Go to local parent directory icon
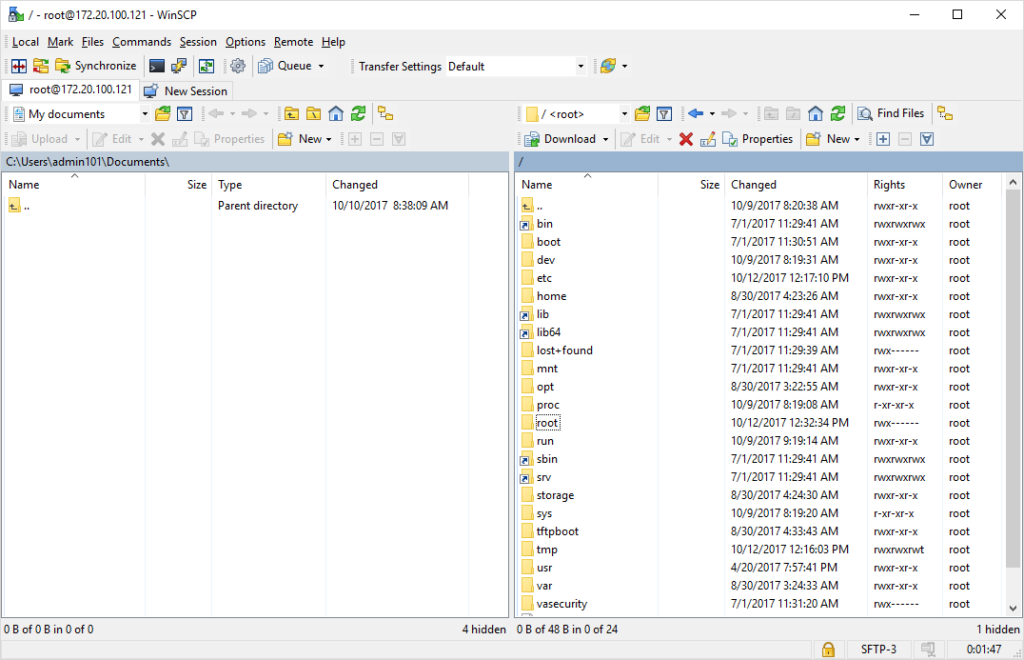Viewport: 1024px width, 660px height. pyautogui.click(x=291, y=114)
